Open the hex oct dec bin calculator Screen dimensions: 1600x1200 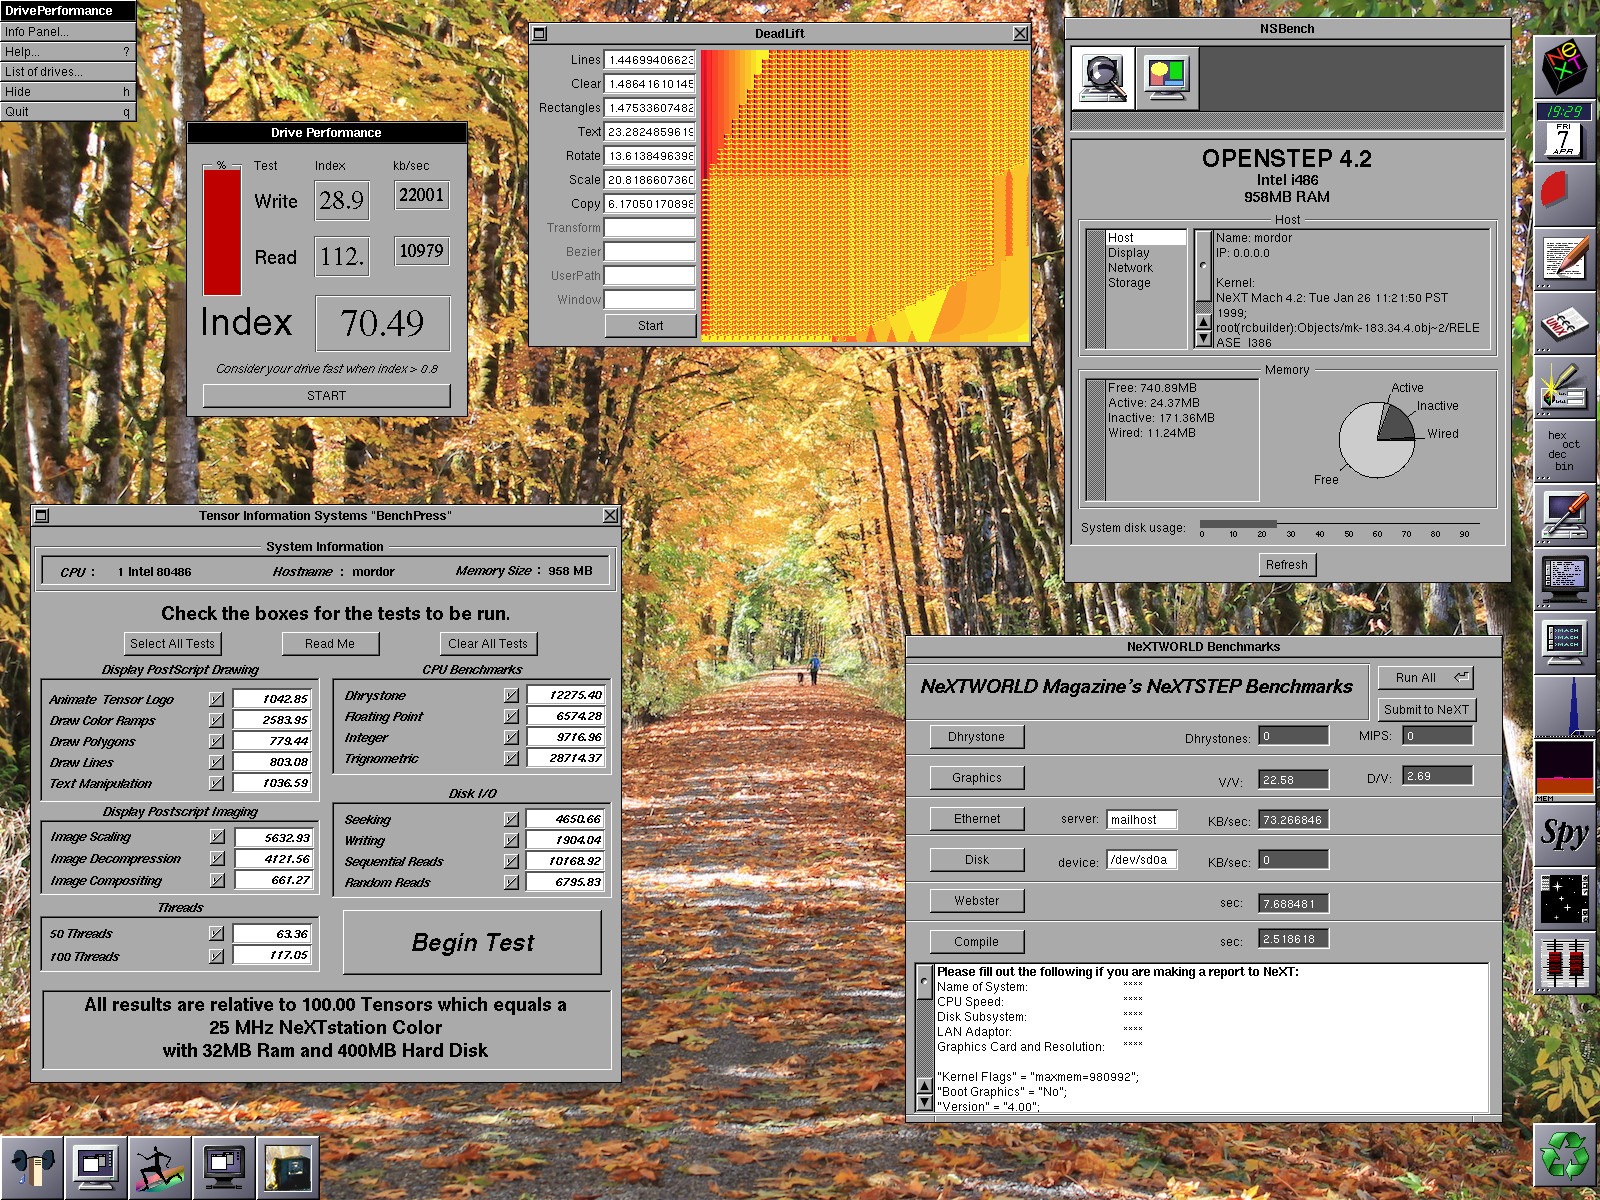pos(1565,451)
